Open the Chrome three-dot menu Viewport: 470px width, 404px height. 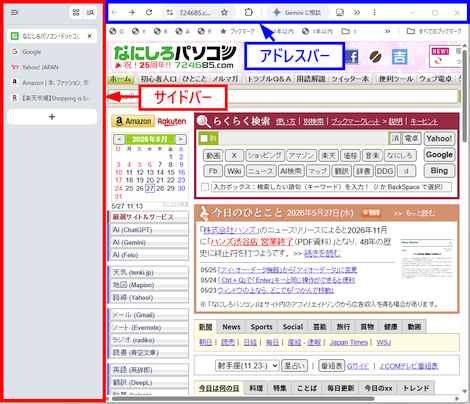click(x=374, y=13)
